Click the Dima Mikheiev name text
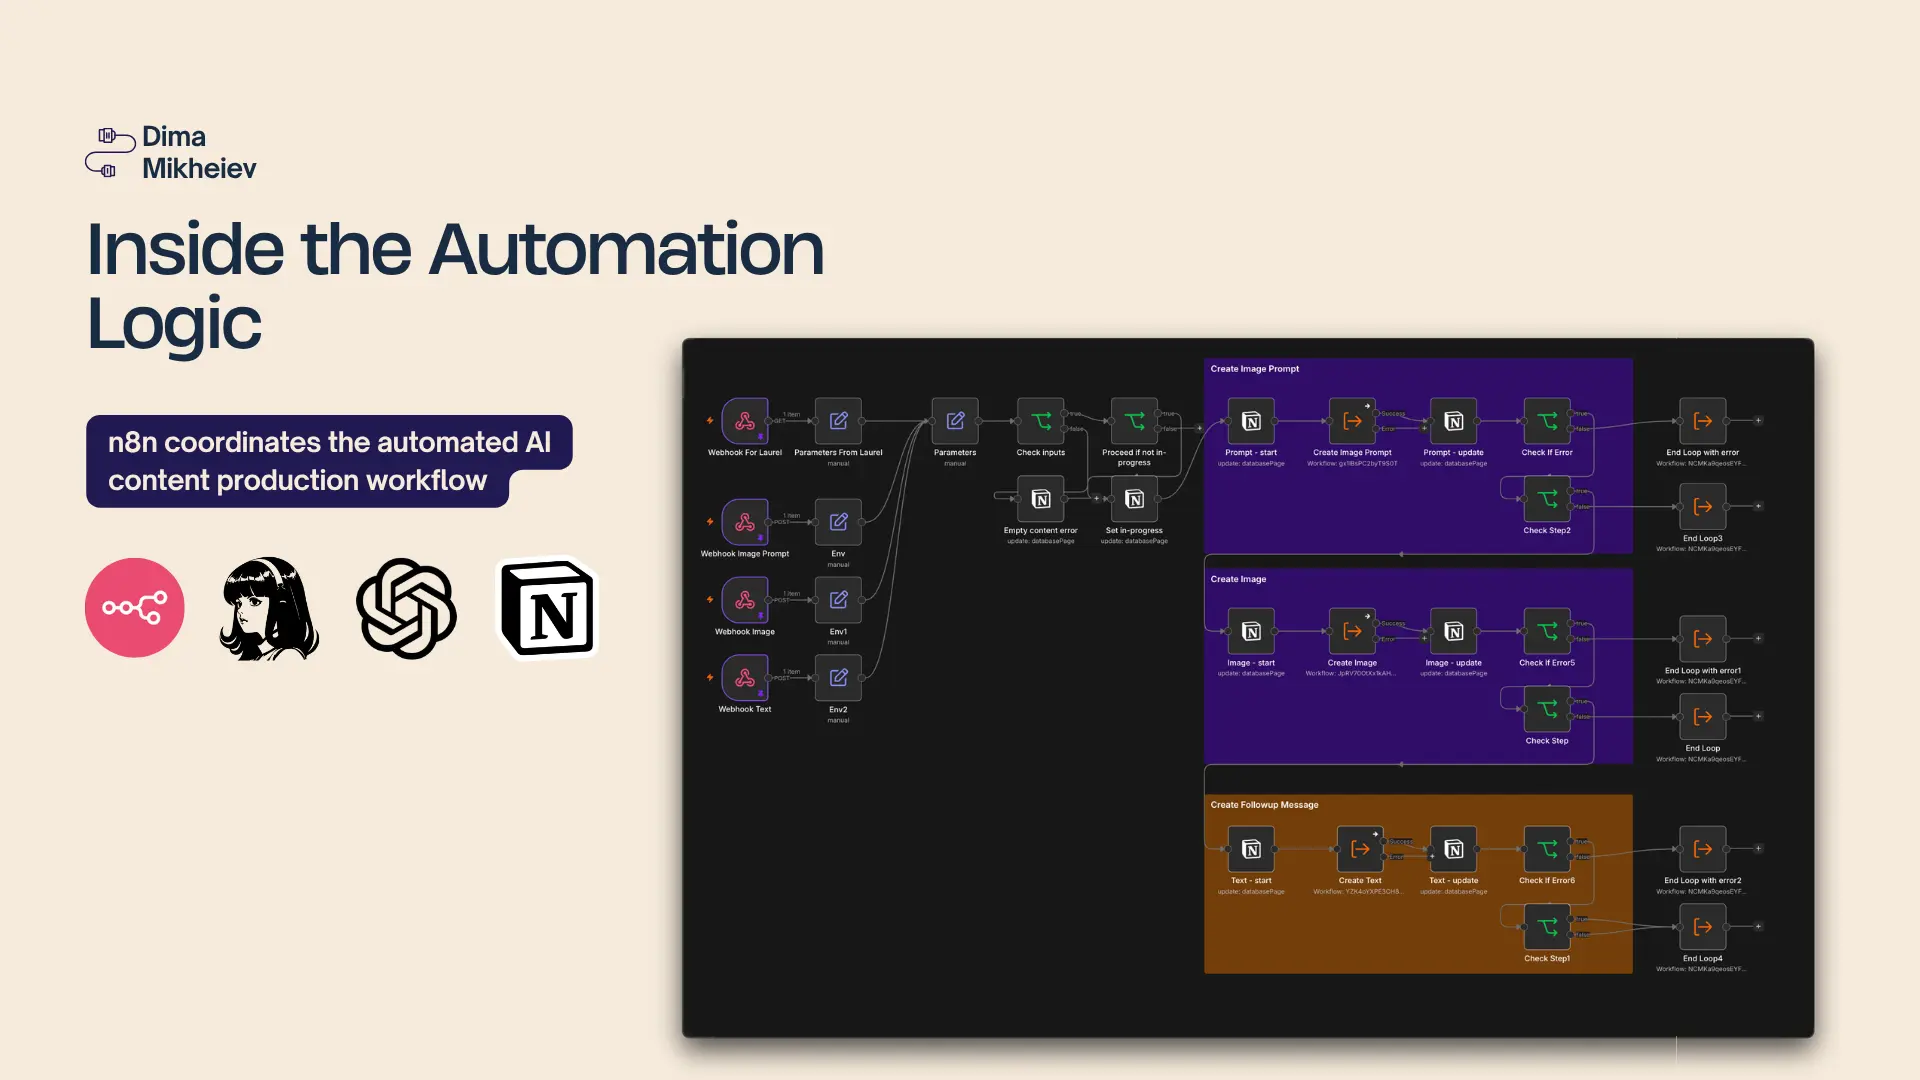The height and width of the screenshot is (1080, 1920). (199, 152)
